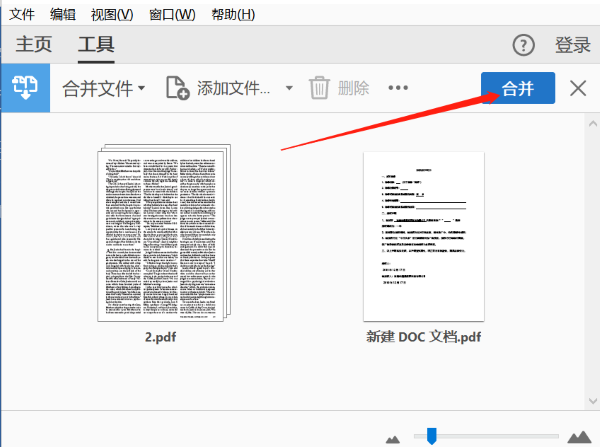Click the blue combine files icon
The height and width of the screenshot is (447, 600).
point(24,88)
